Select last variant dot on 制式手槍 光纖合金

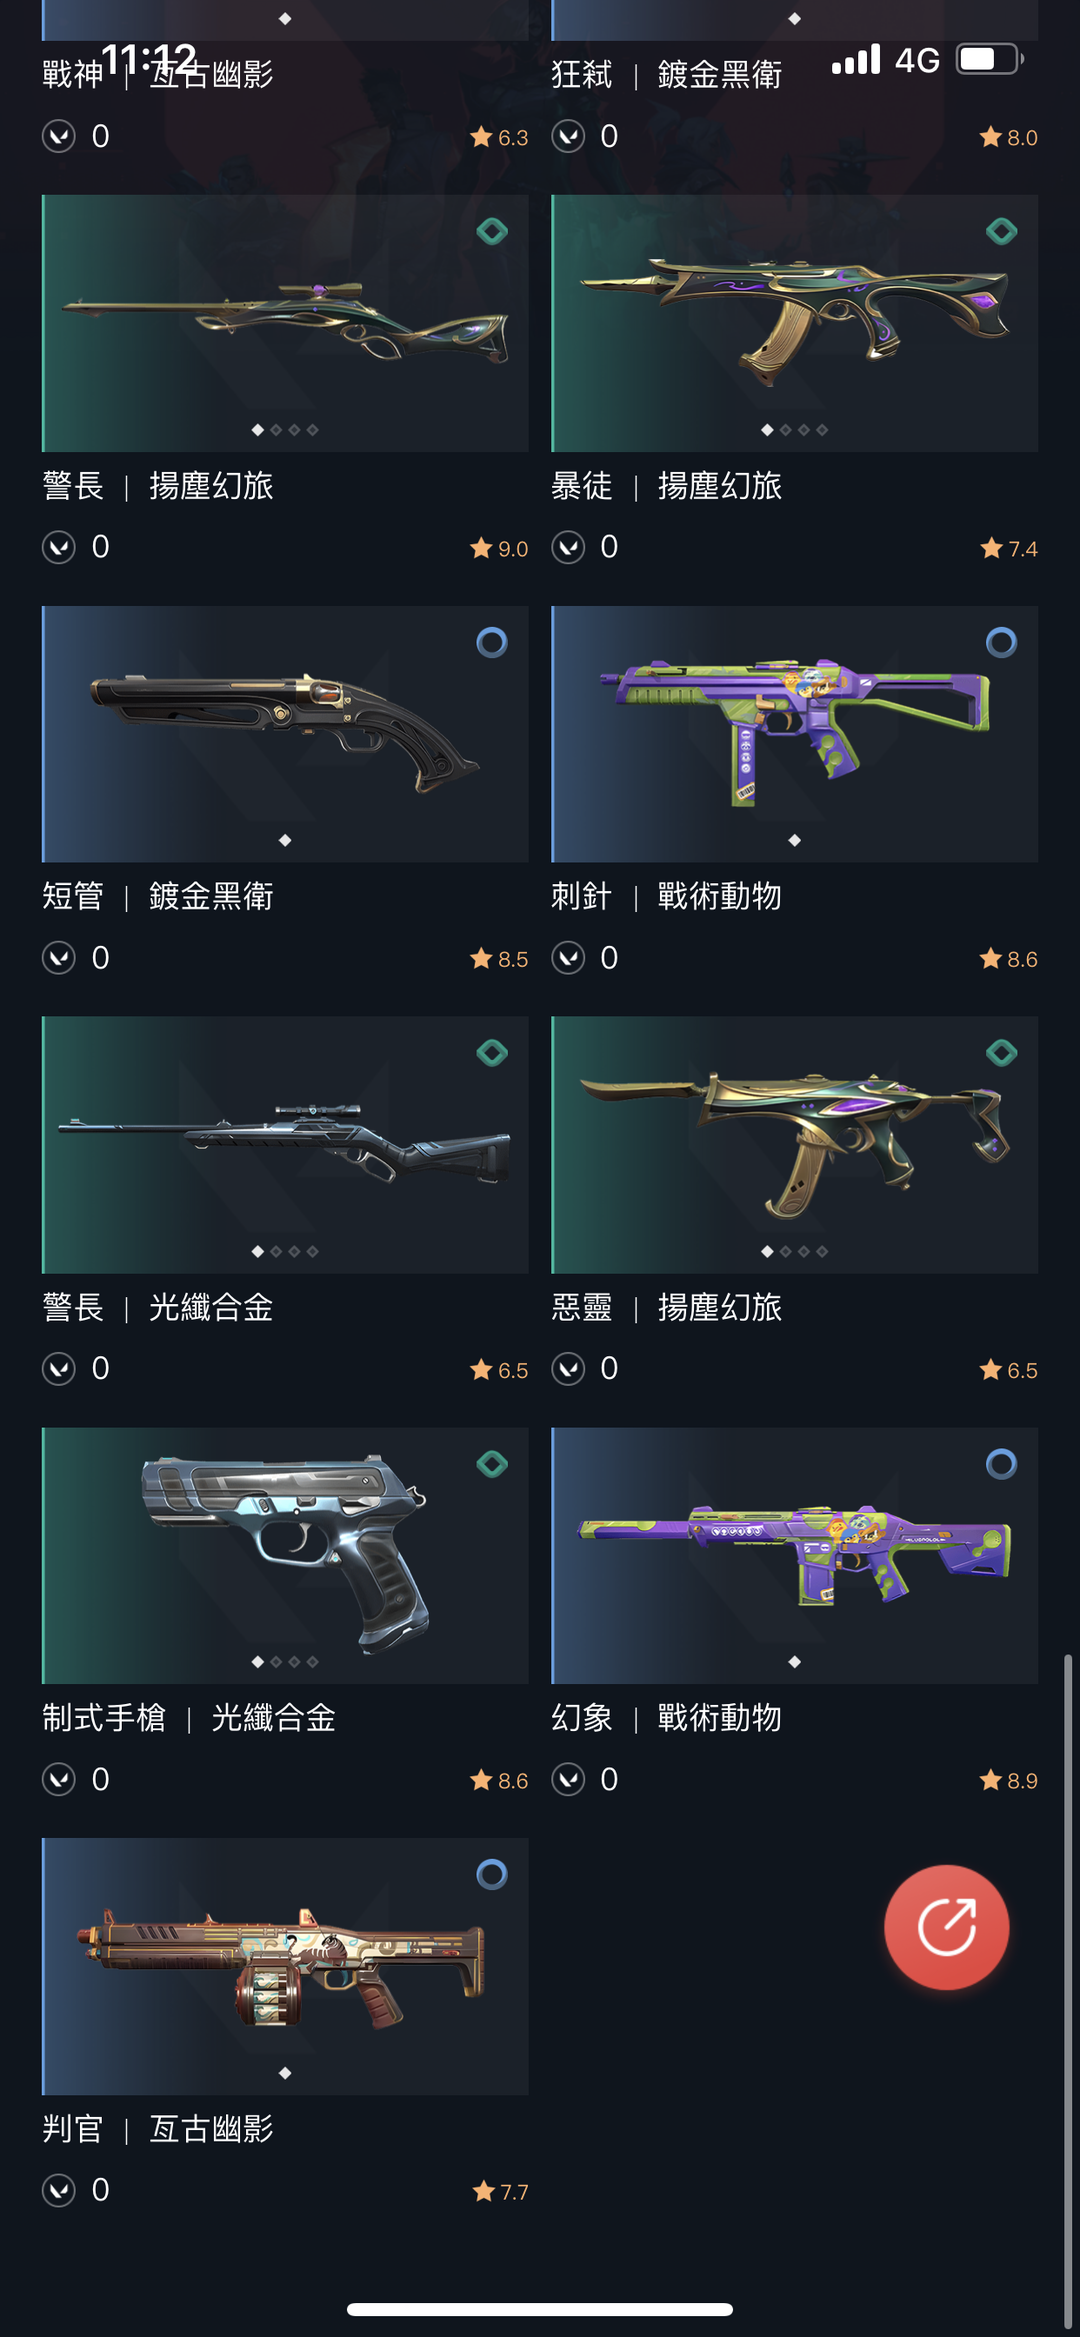[x=313, y=1662]
